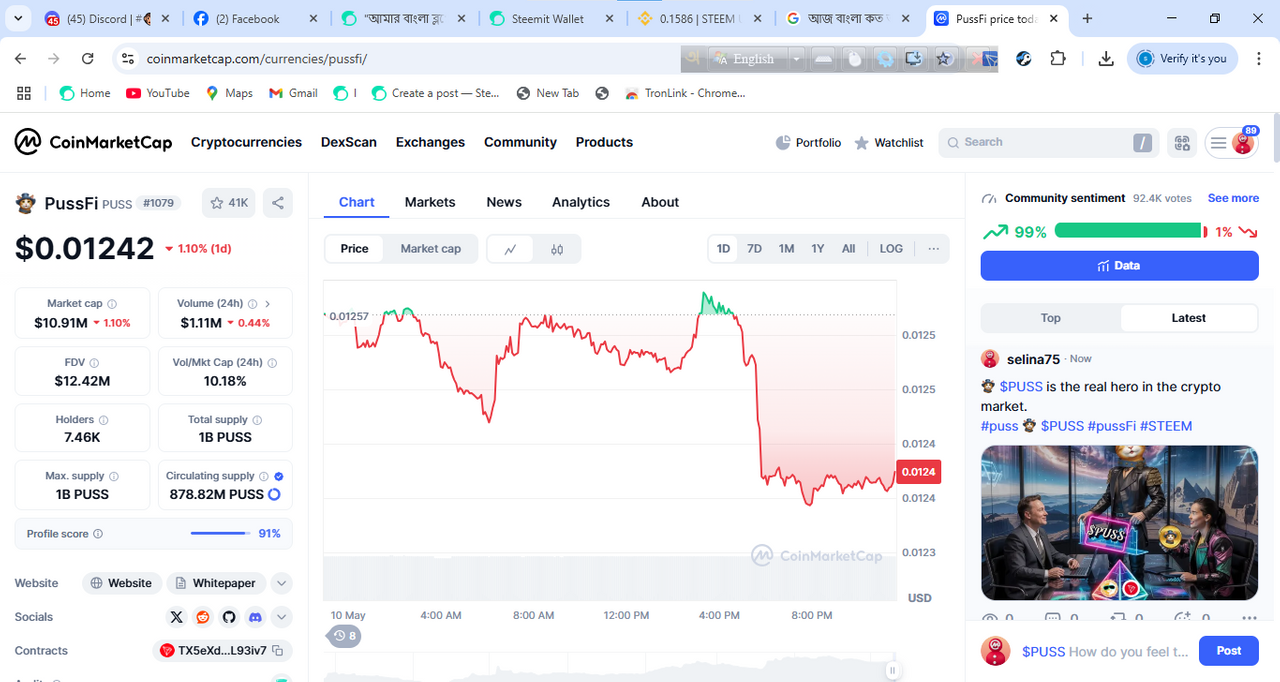Switch to the News tab
This screenshot has height=682, width=1280.
click(504, 202)
